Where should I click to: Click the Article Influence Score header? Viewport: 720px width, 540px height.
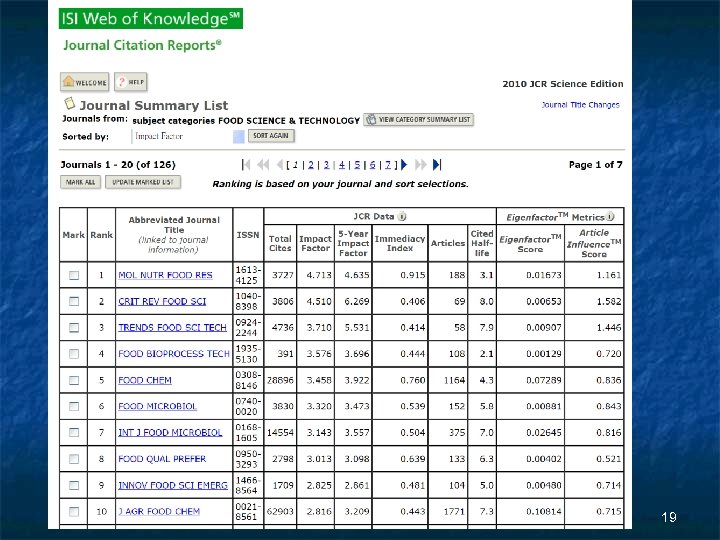594,243
